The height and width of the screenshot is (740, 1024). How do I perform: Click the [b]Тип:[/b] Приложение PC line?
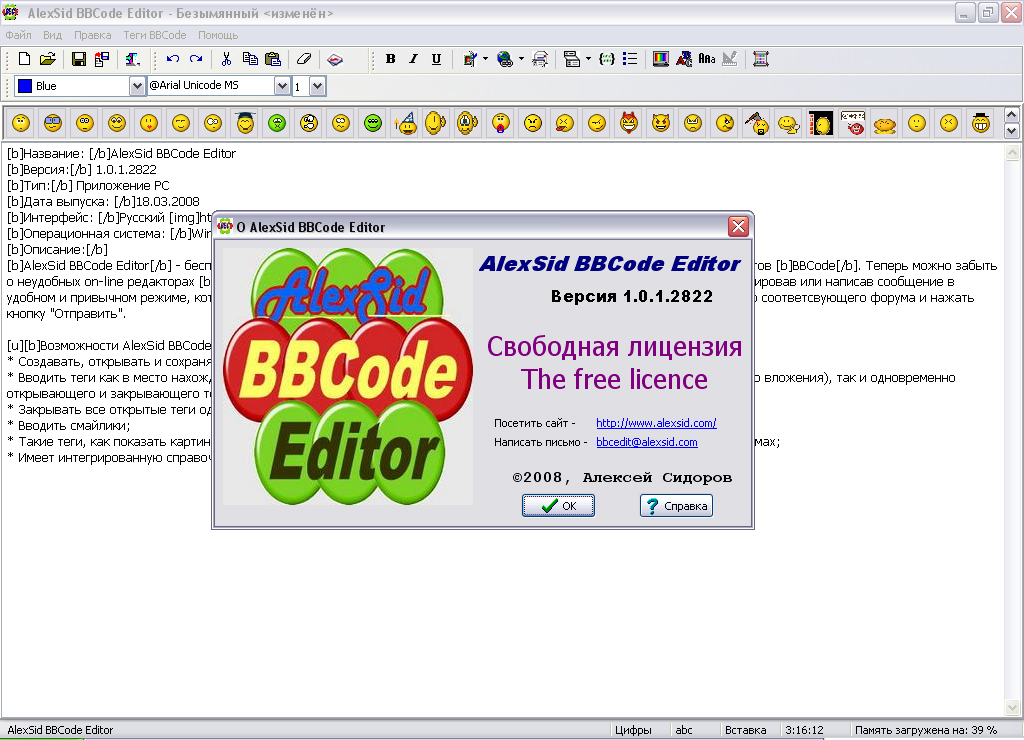pos(88,185)
